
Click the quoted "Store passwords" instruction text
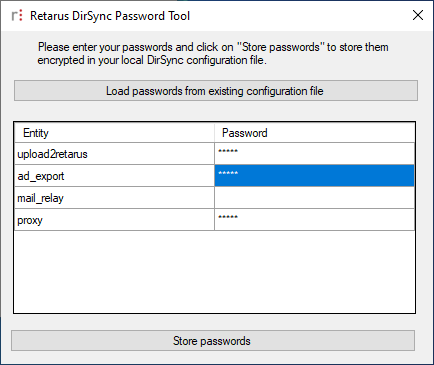(x=280, y=47)
